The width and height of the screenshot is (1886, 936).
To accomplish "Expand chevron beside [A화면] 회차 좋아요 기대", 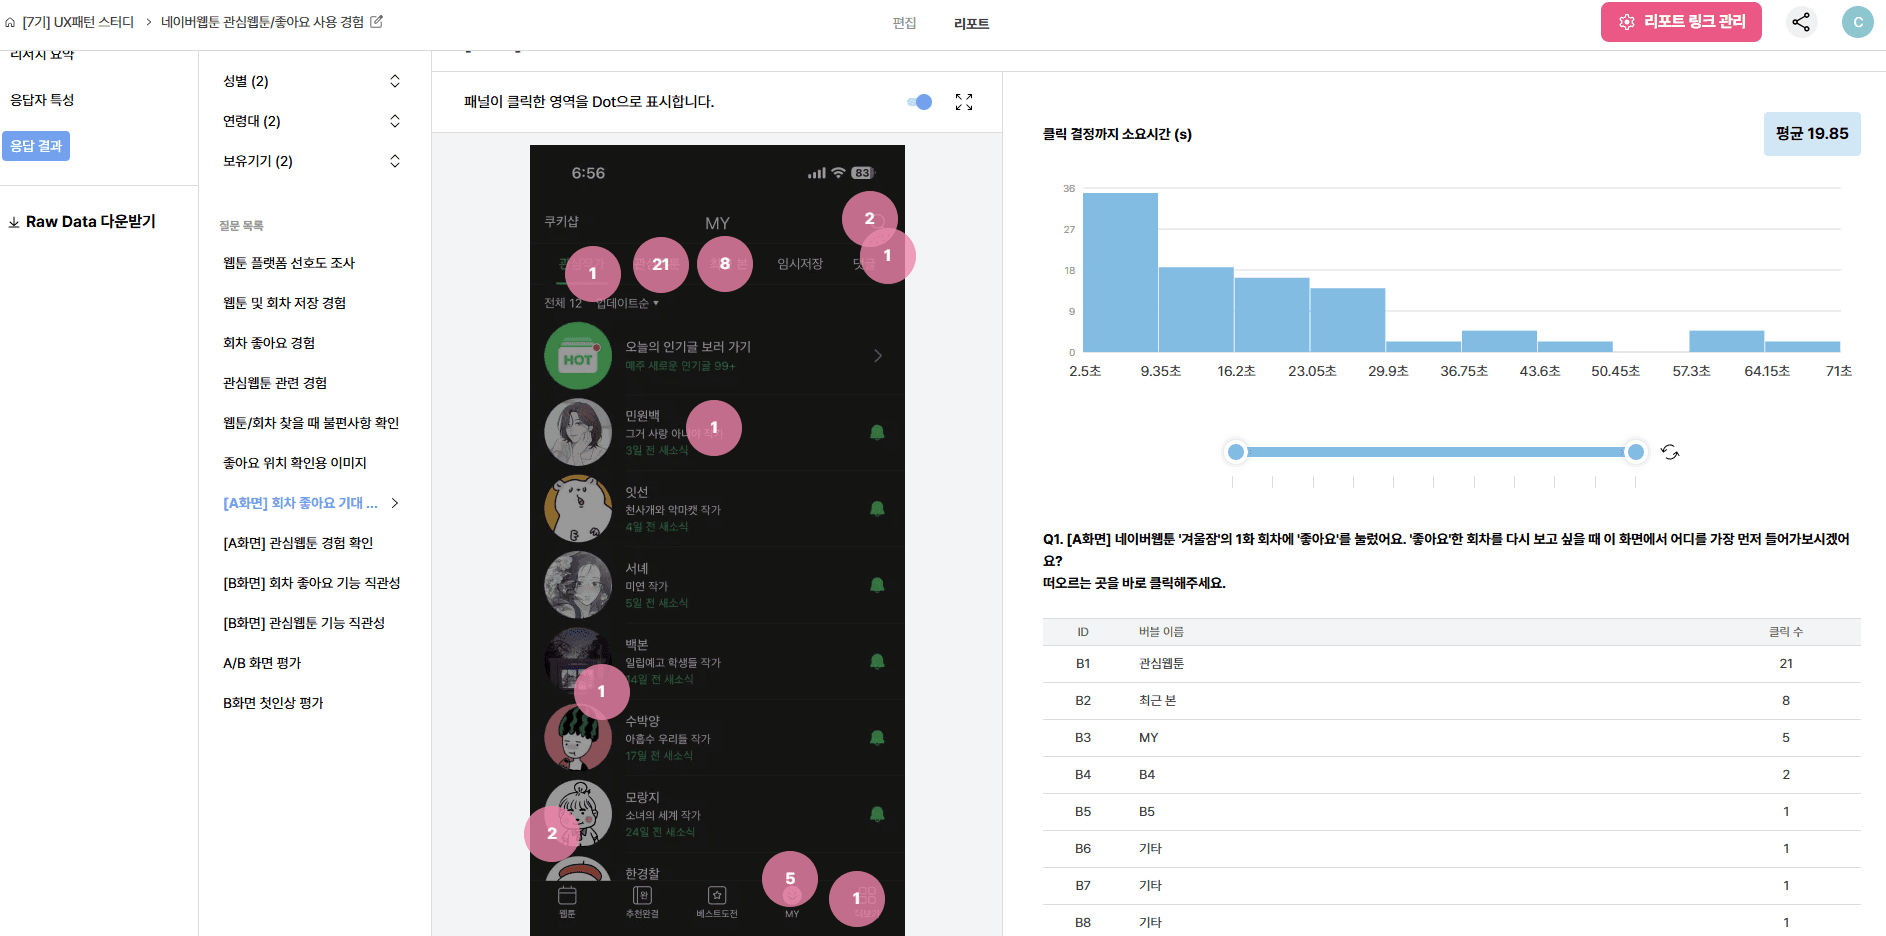I will pos(395,503).
